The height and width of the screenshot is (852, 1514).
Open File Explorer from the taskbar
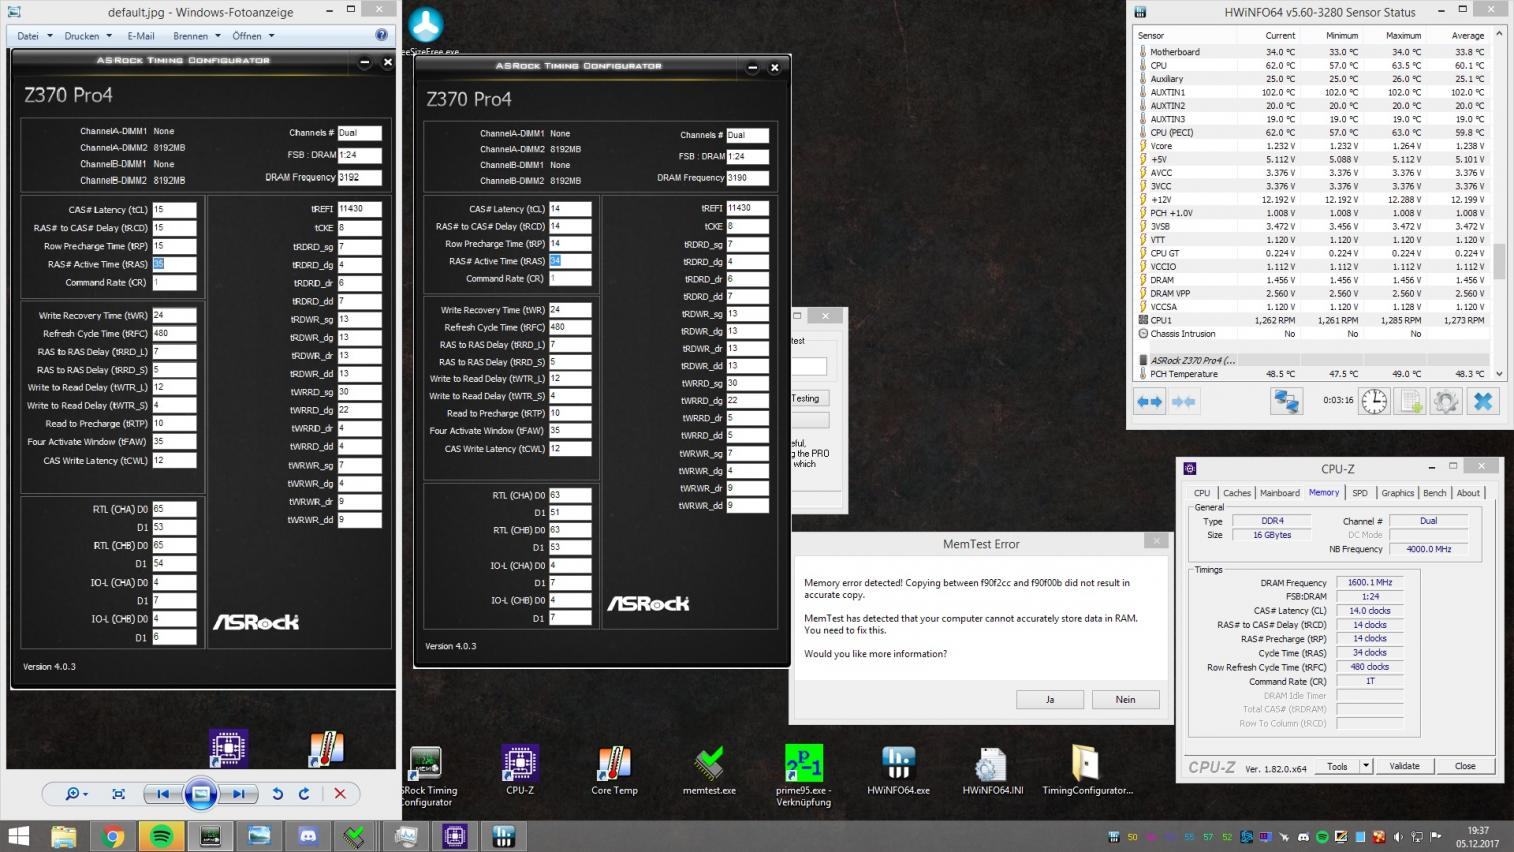(63, 836)
